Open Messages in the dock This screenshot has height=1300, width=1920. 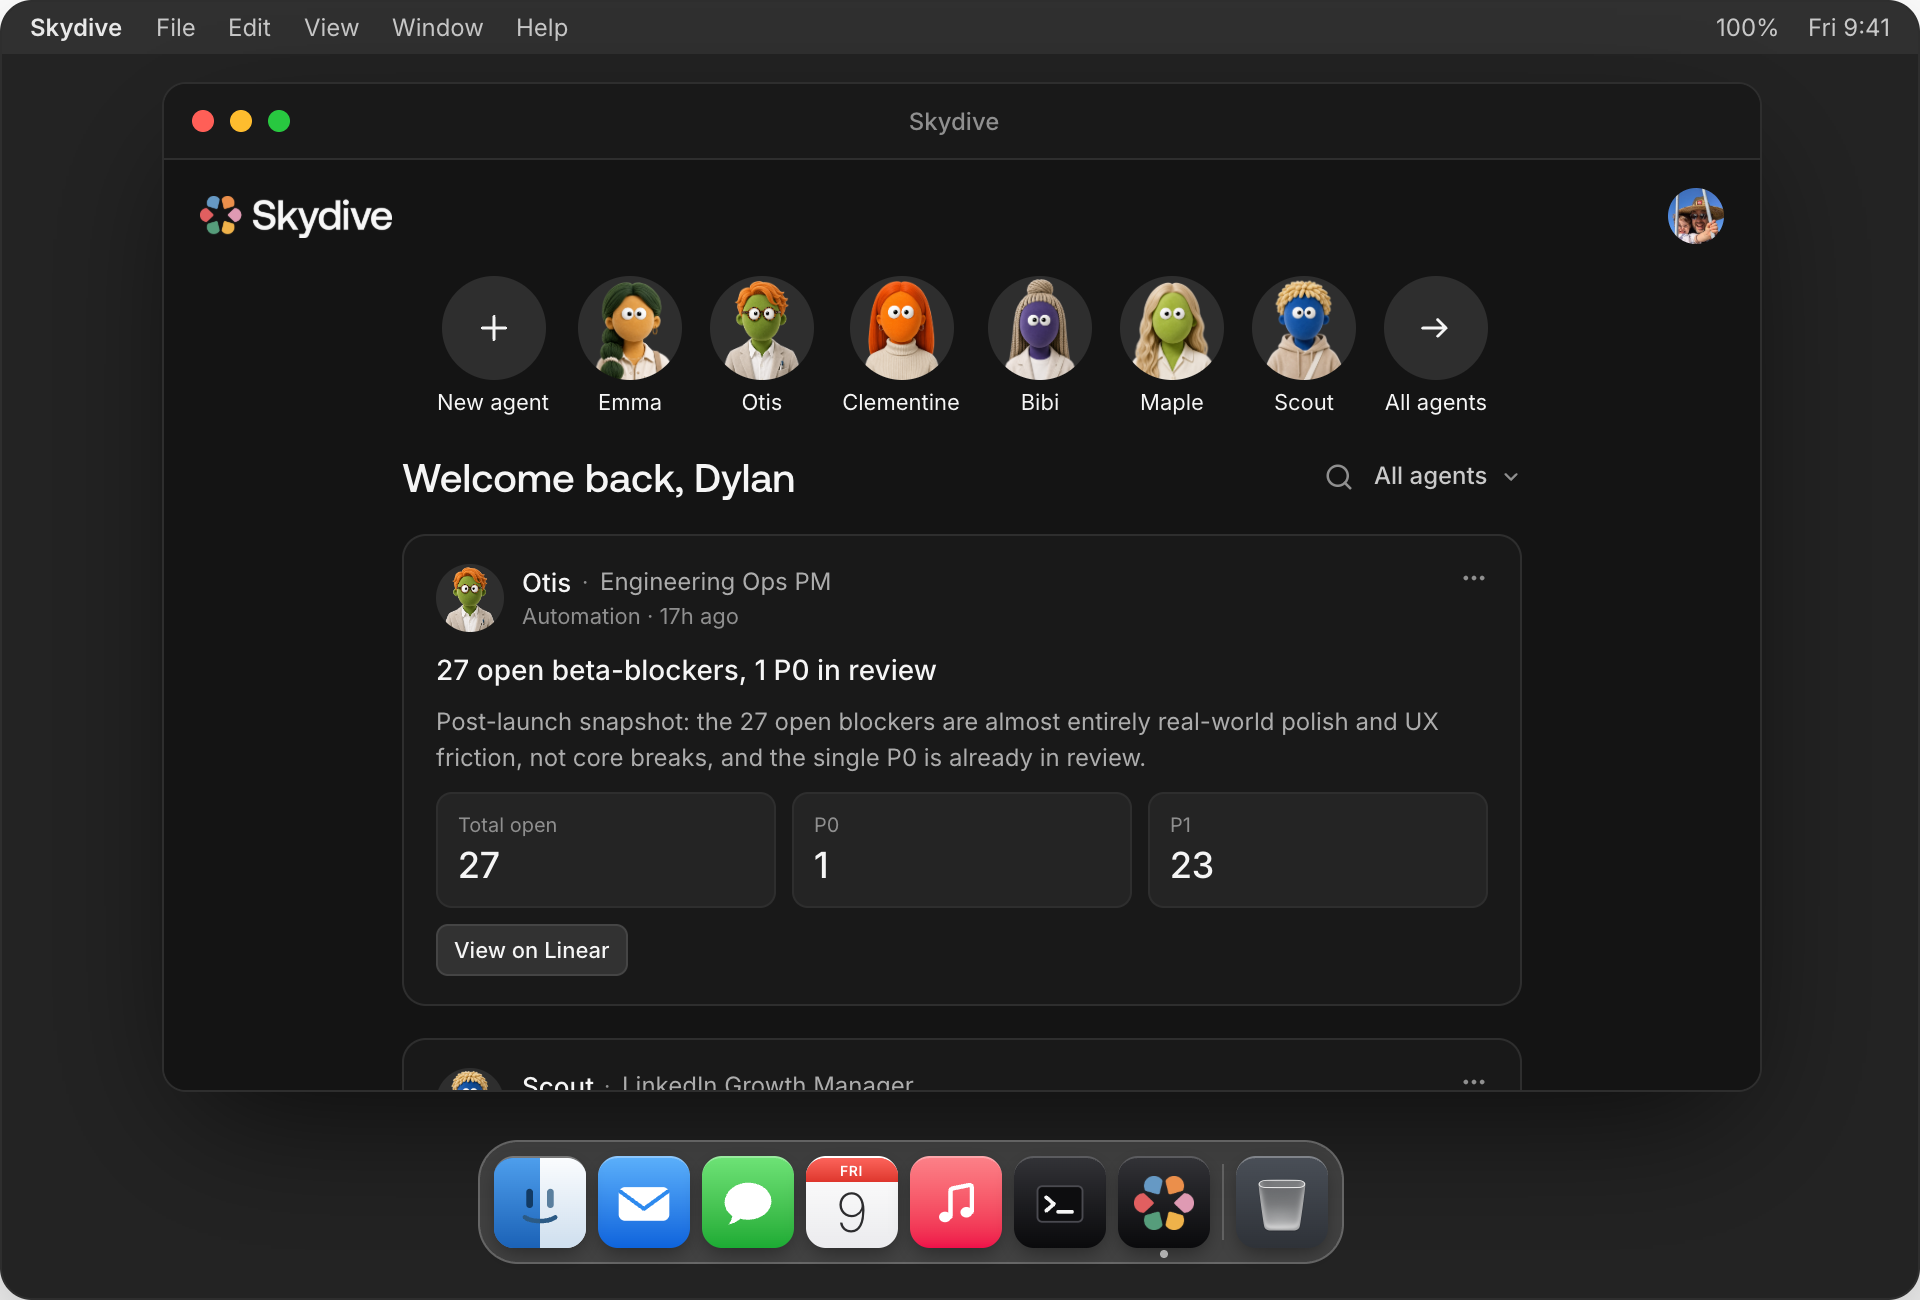click(748, 1202)
